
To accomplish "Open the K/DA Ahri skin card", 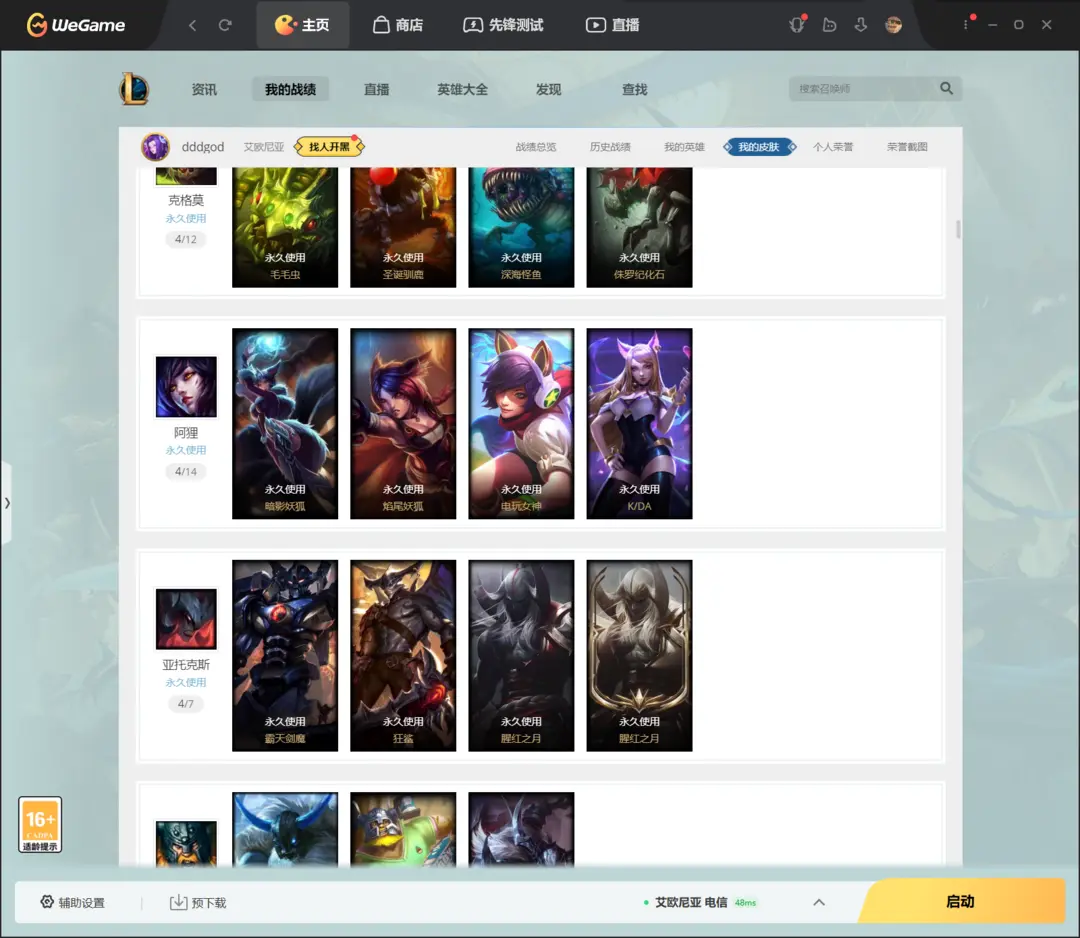I will [639, 424].
